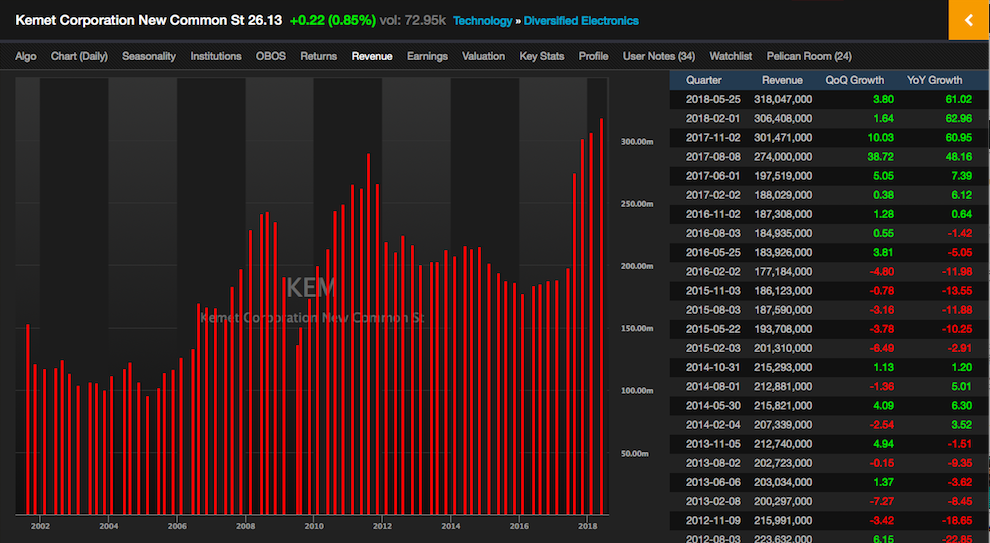Follow the Diversified Electronics industry link
Viewport: 990px width, 543px height.
tap(581, 21)
